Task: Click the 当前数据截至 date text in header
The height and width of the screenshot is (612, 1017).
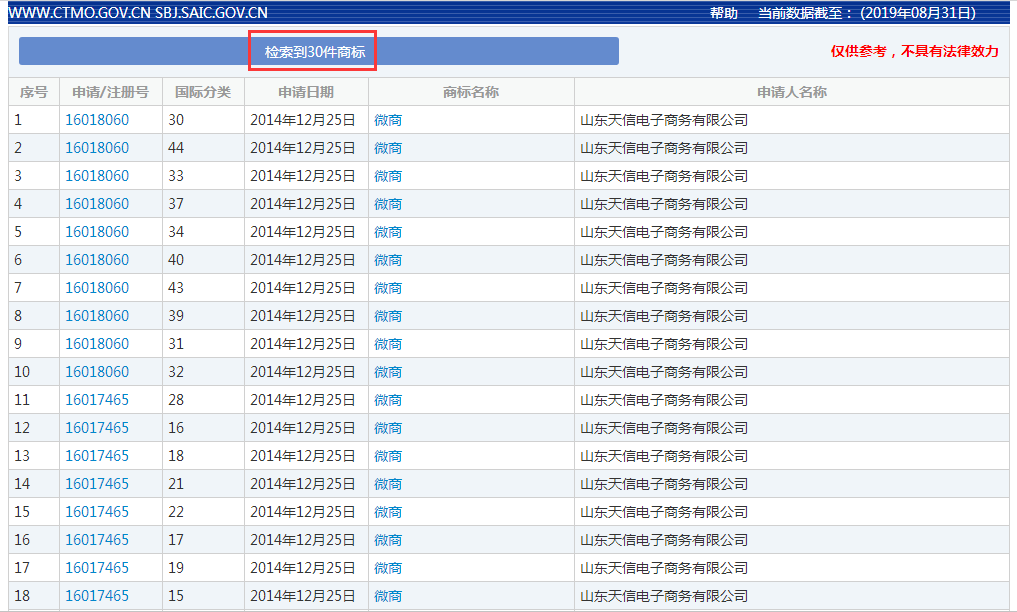Action: coord(867,13)
